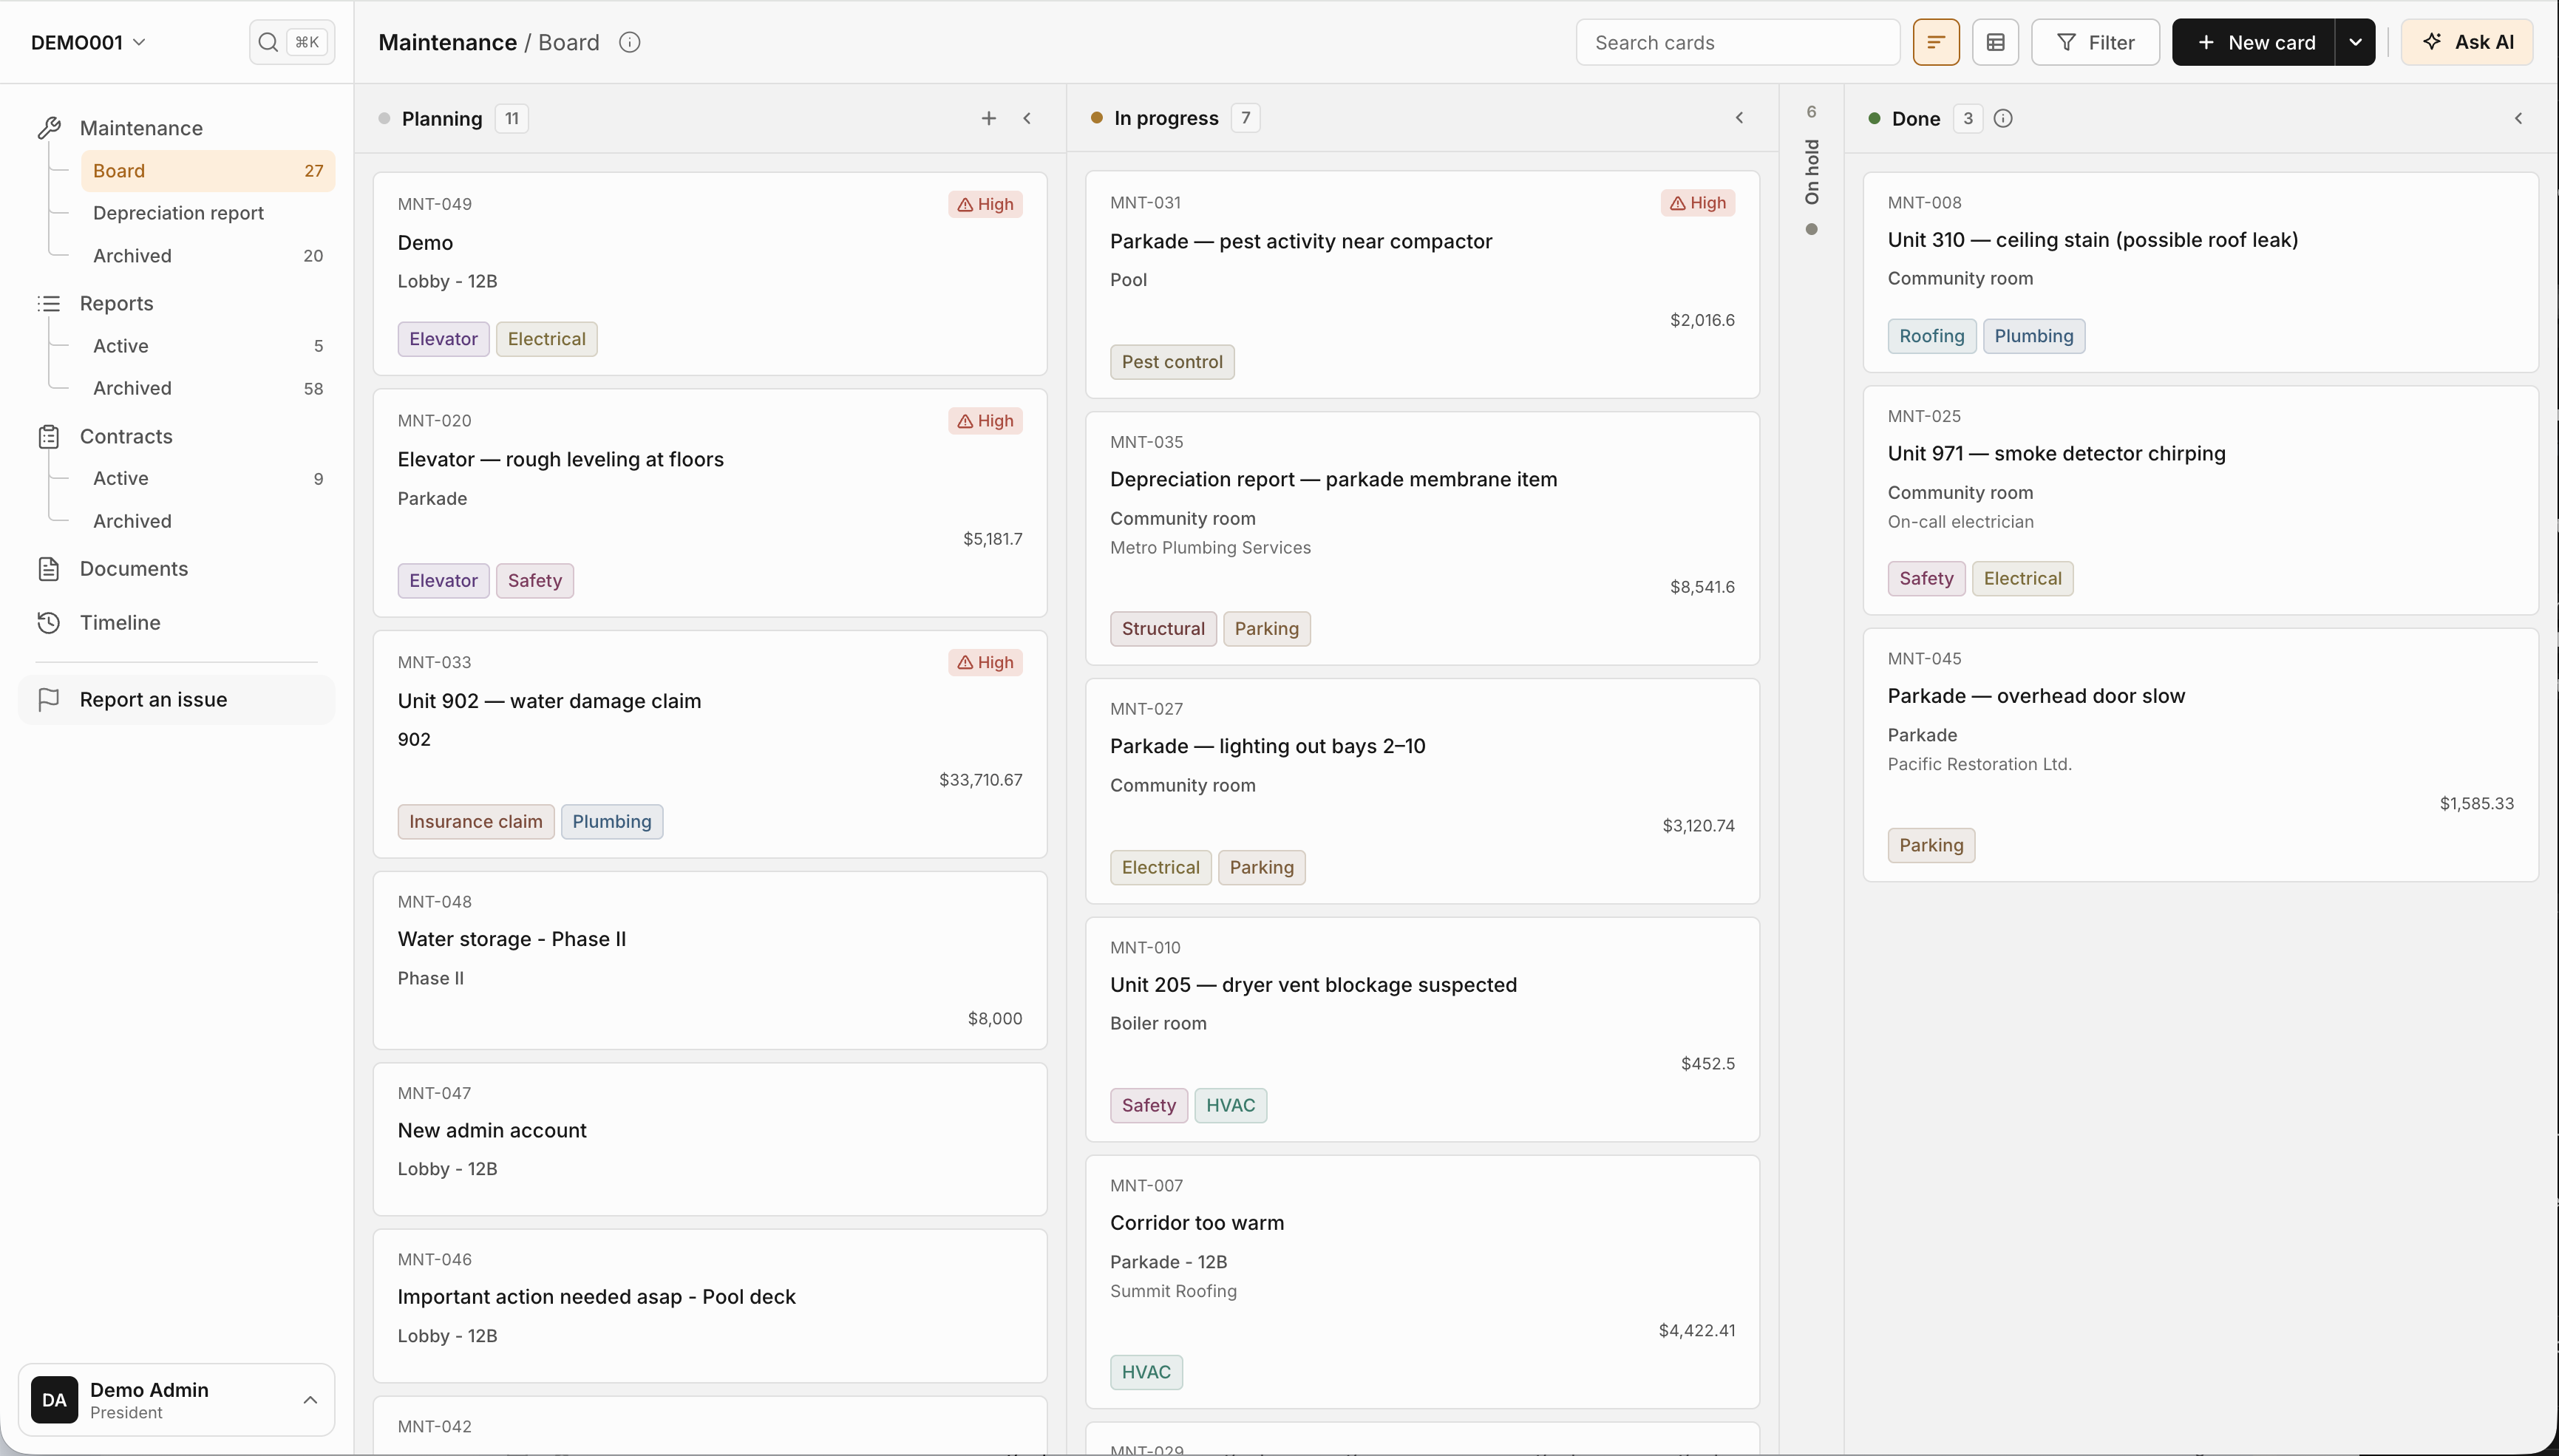Click the HVAC tag on Corridor too warm

[1145, 1372]
